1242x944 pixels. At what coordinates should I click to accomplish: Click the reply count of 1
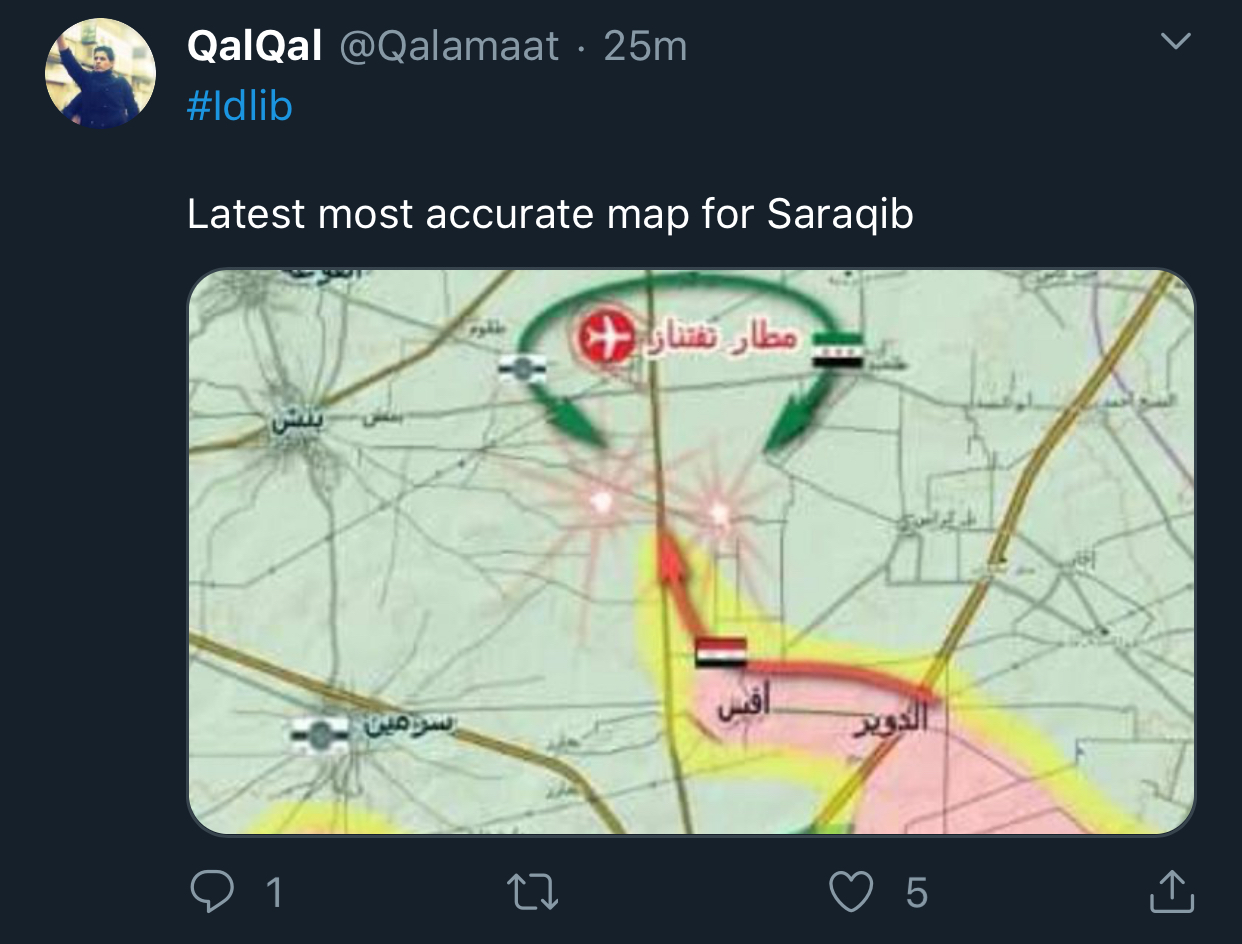(274, 893)
